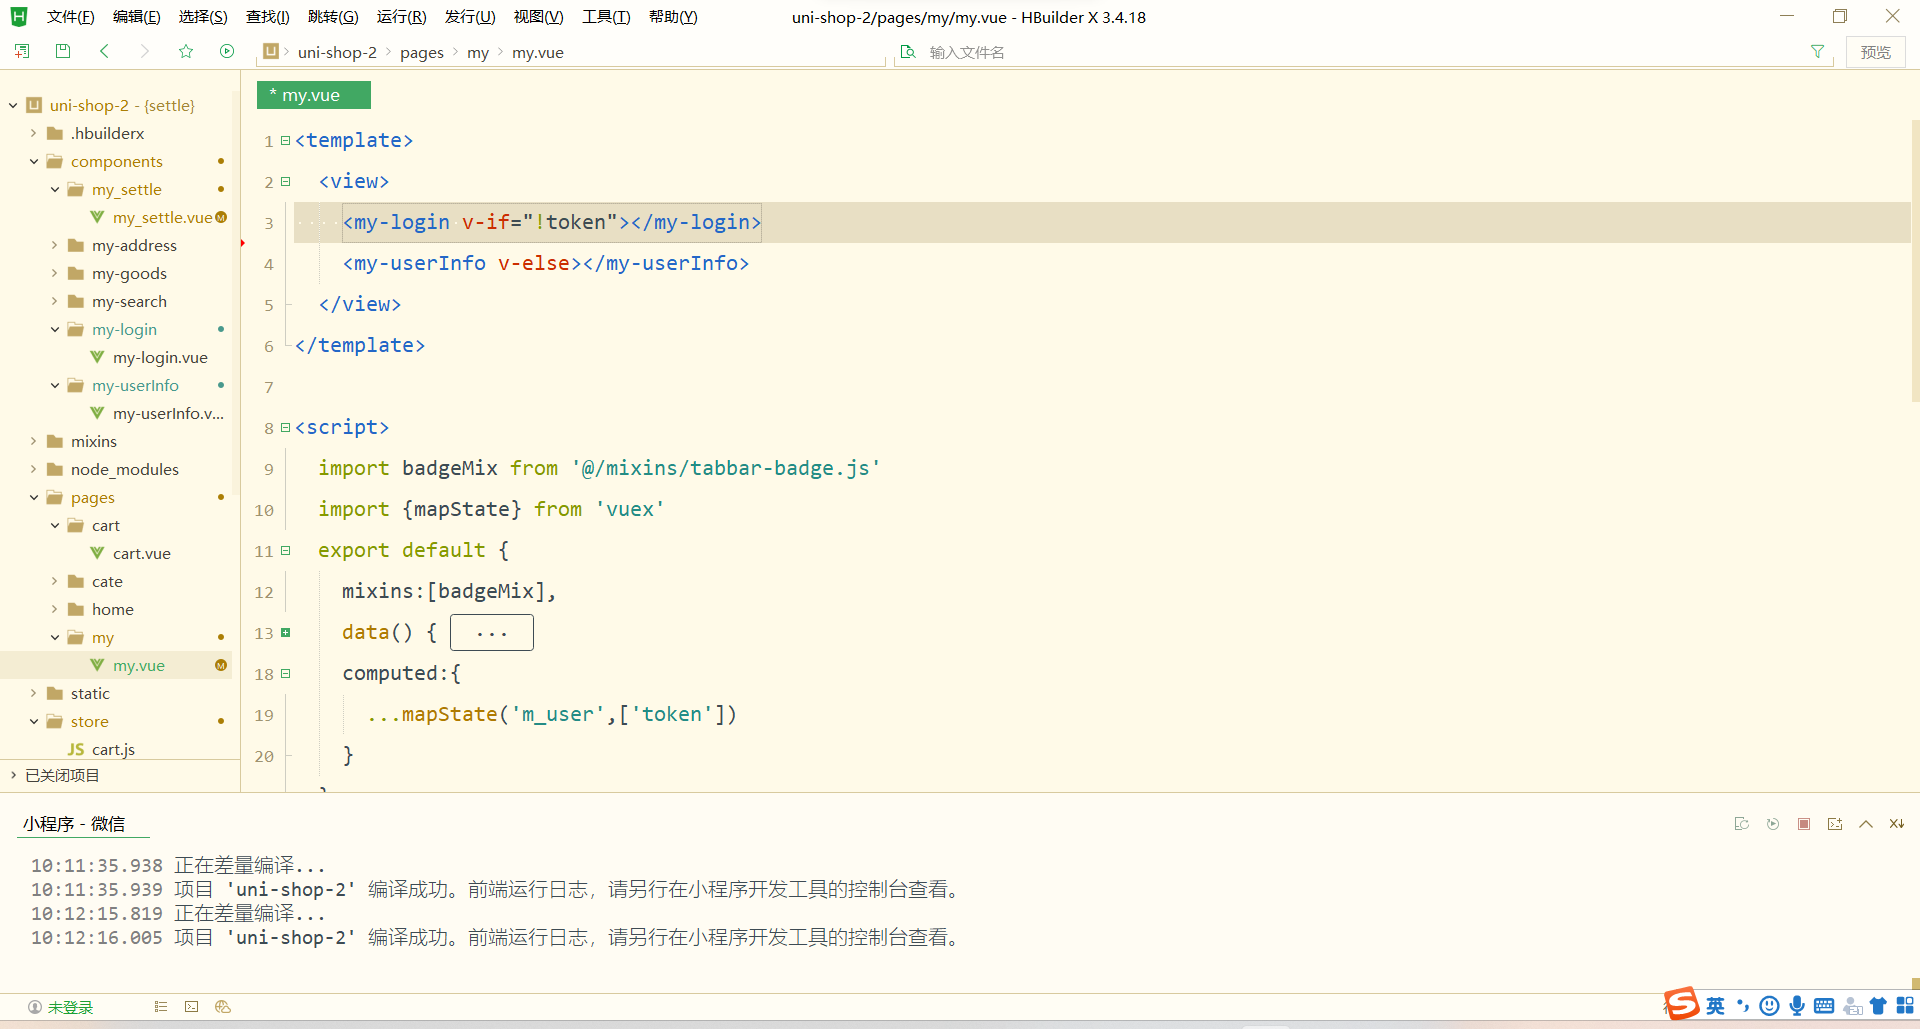Create a new file with the new-file icon
Viewport: 1920px width, 1029px height.
point(21,51)
